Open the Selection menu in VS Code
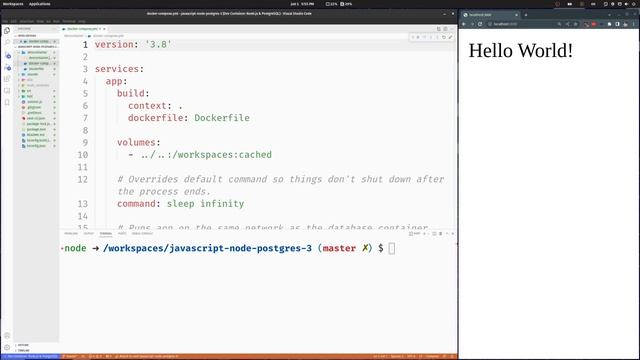Image resolution: width=640 pixels, height=360 pixels. click(27, 21)
